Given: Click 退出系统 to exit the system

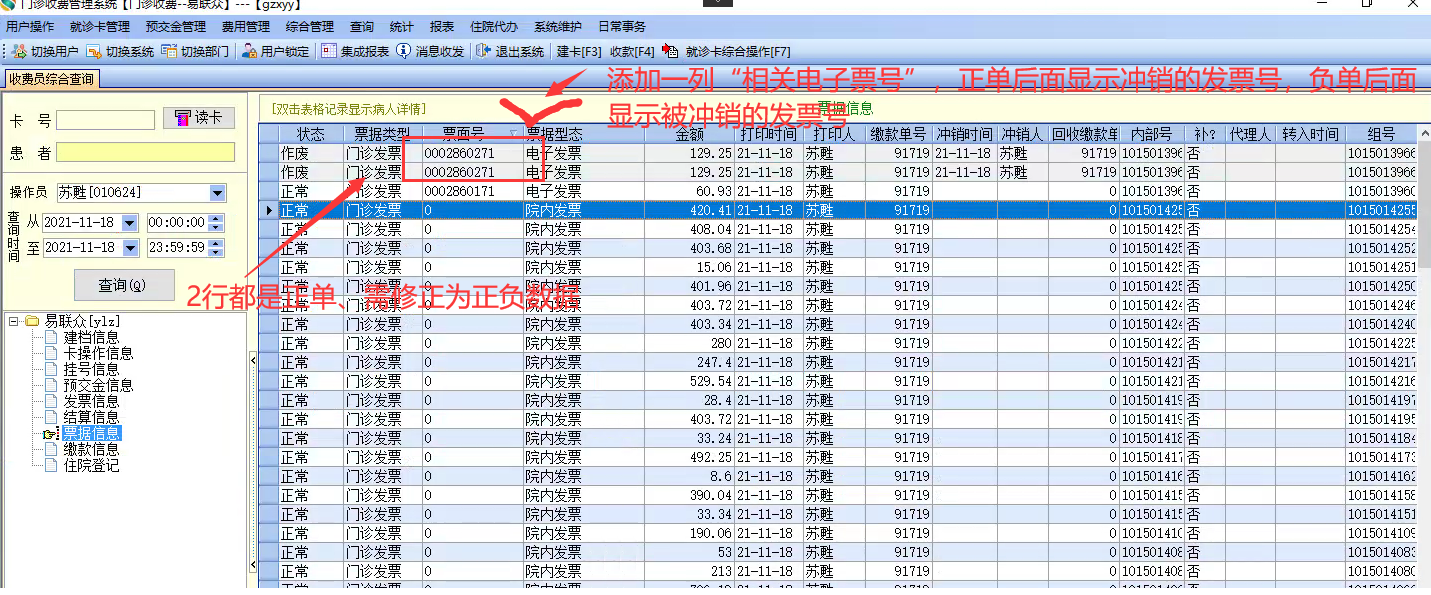Looking at the screenshot, I should coord(510,51).
